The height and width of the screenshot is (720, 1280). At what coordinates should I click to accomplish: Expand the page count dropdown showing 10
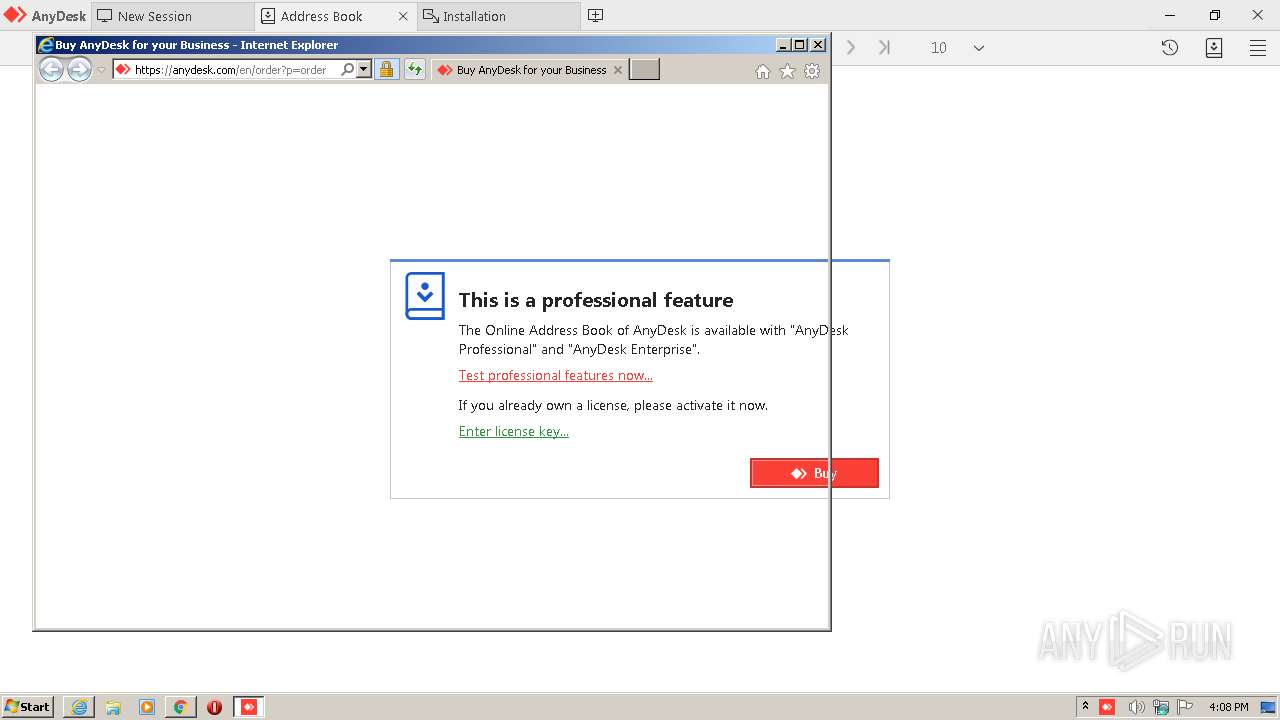coord(978,47)
